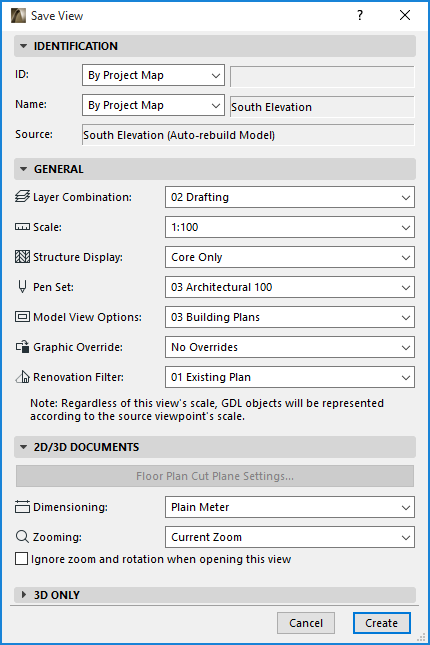
Task: Click the Pen Set pen icon
Action: pos(22,287)
